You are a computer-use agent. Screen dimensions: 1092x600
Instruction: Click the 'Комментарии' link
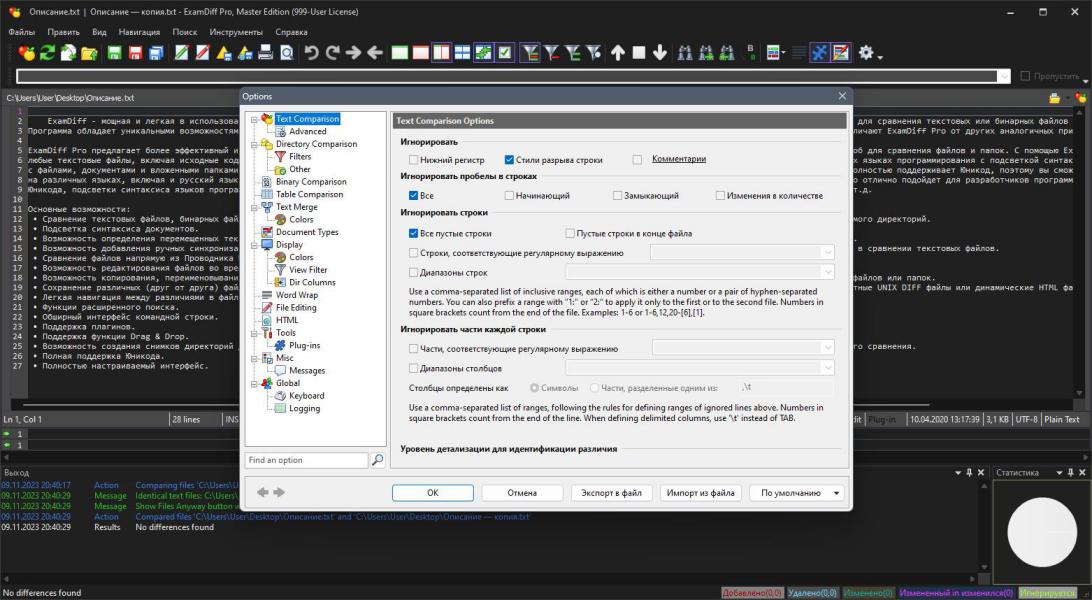[679, 159]
